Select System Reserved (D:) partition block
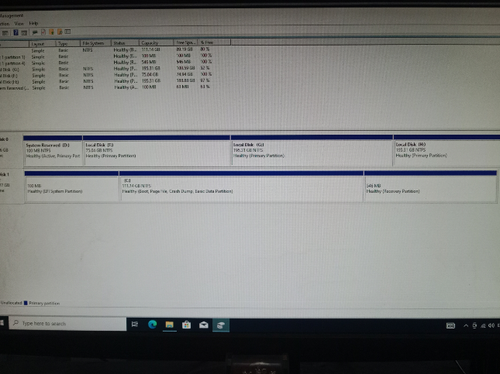This screenshot has width=500, height=374. [x=53, y=151]
